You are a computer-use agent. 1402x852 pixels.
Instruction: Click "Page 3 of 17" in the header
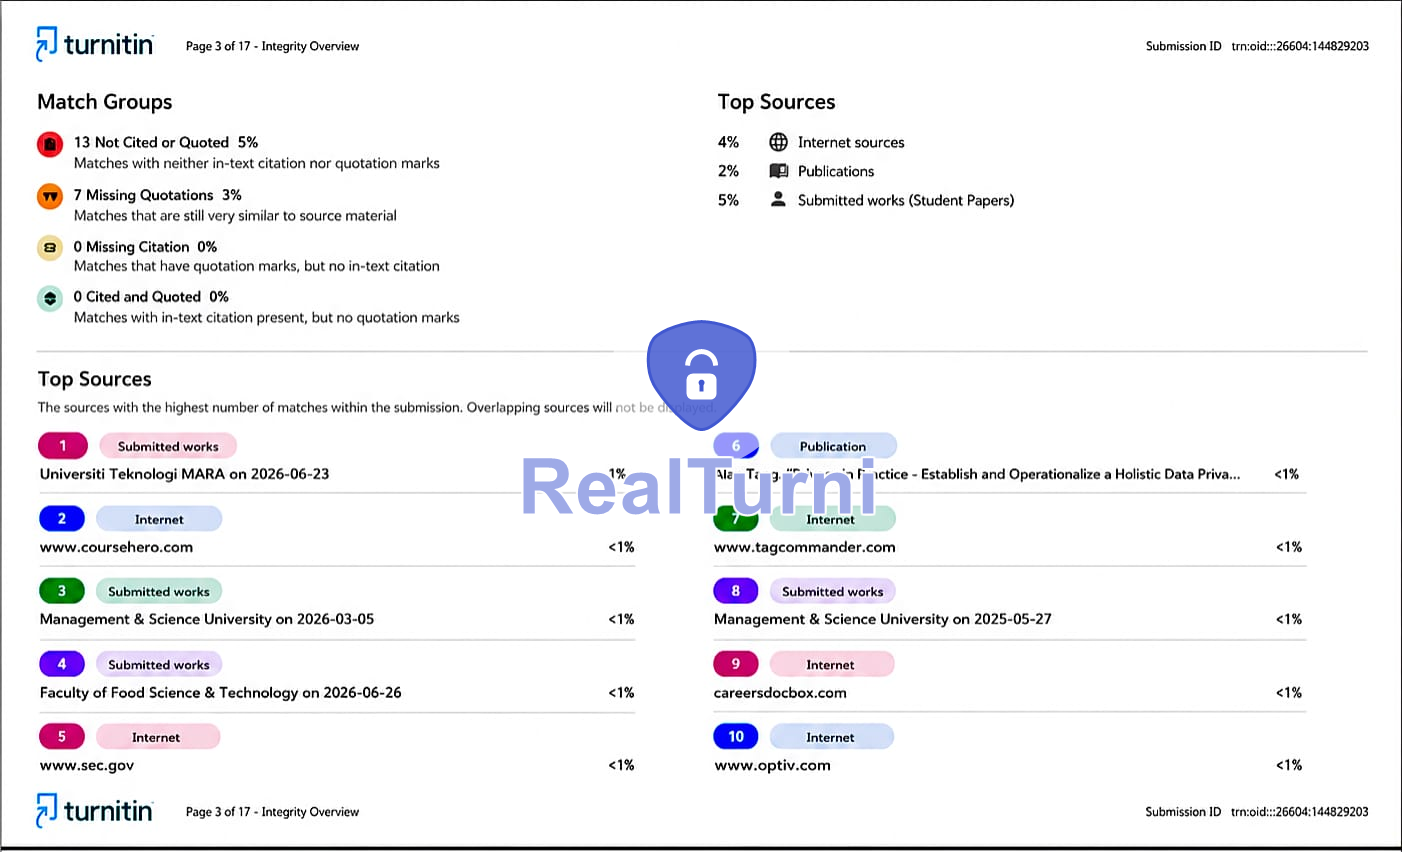pos(219,46)
